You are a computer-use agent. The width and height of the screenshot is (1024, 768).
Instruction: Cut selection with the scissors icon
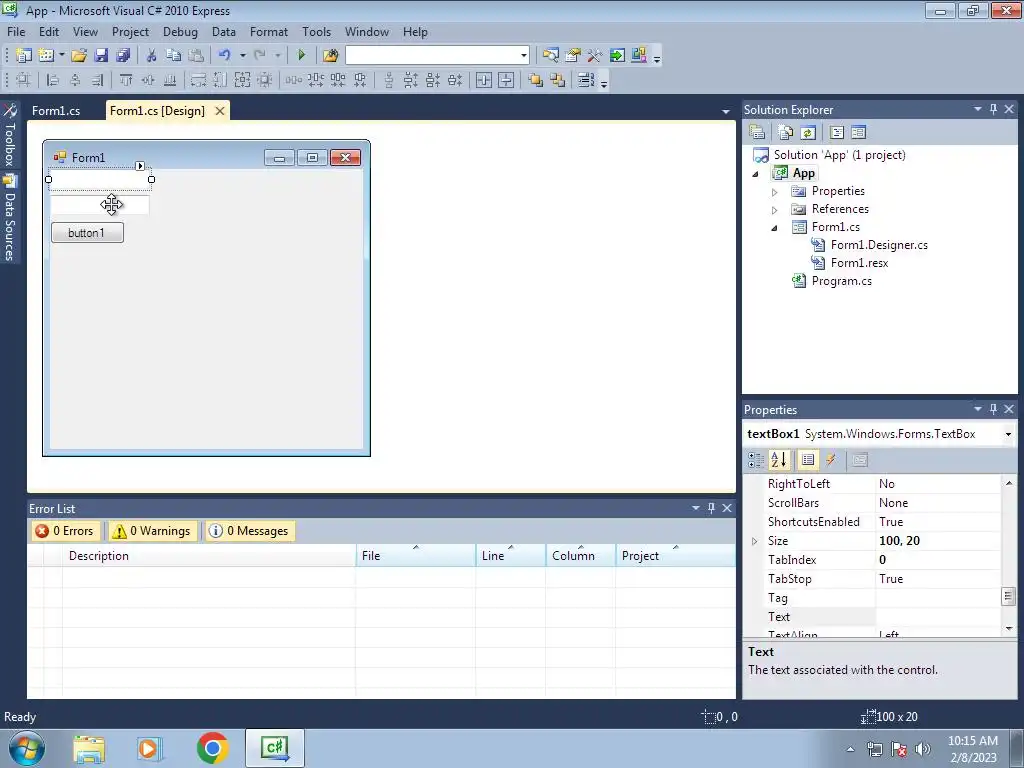click(151, 56)
